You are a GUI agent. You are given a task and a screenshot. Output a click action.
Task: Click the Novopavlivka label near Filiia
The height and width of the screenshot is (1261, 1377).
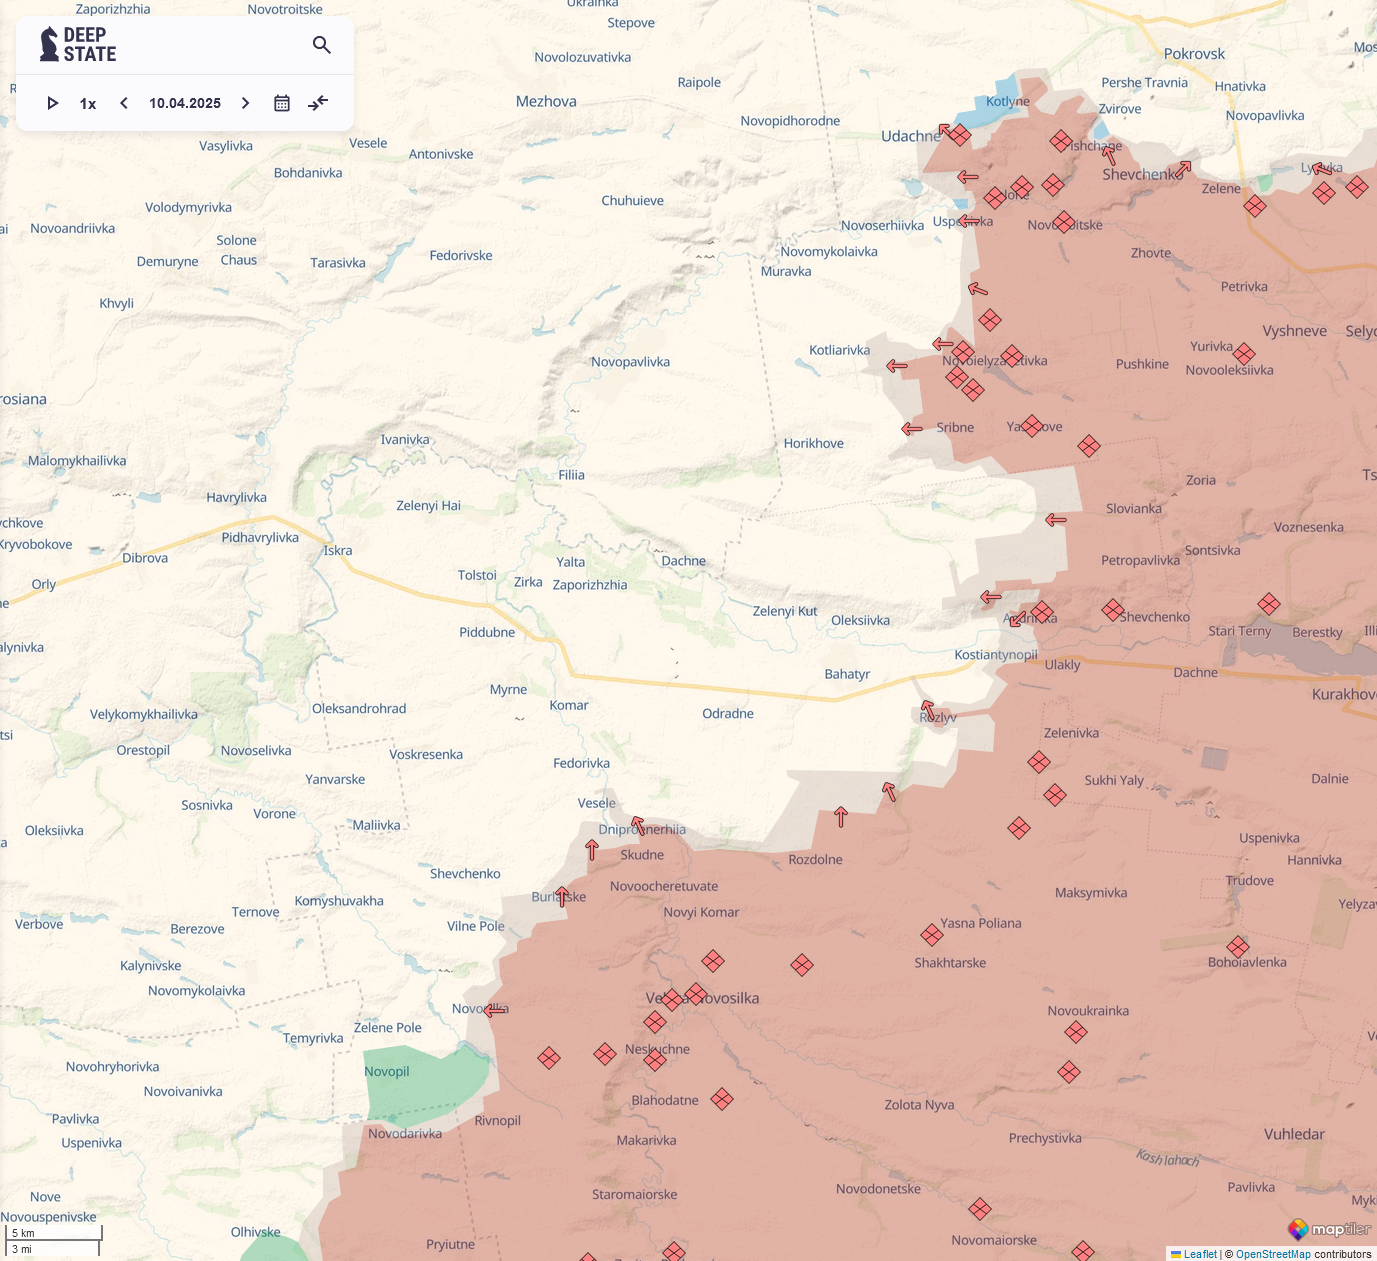(x=630, y=362)
